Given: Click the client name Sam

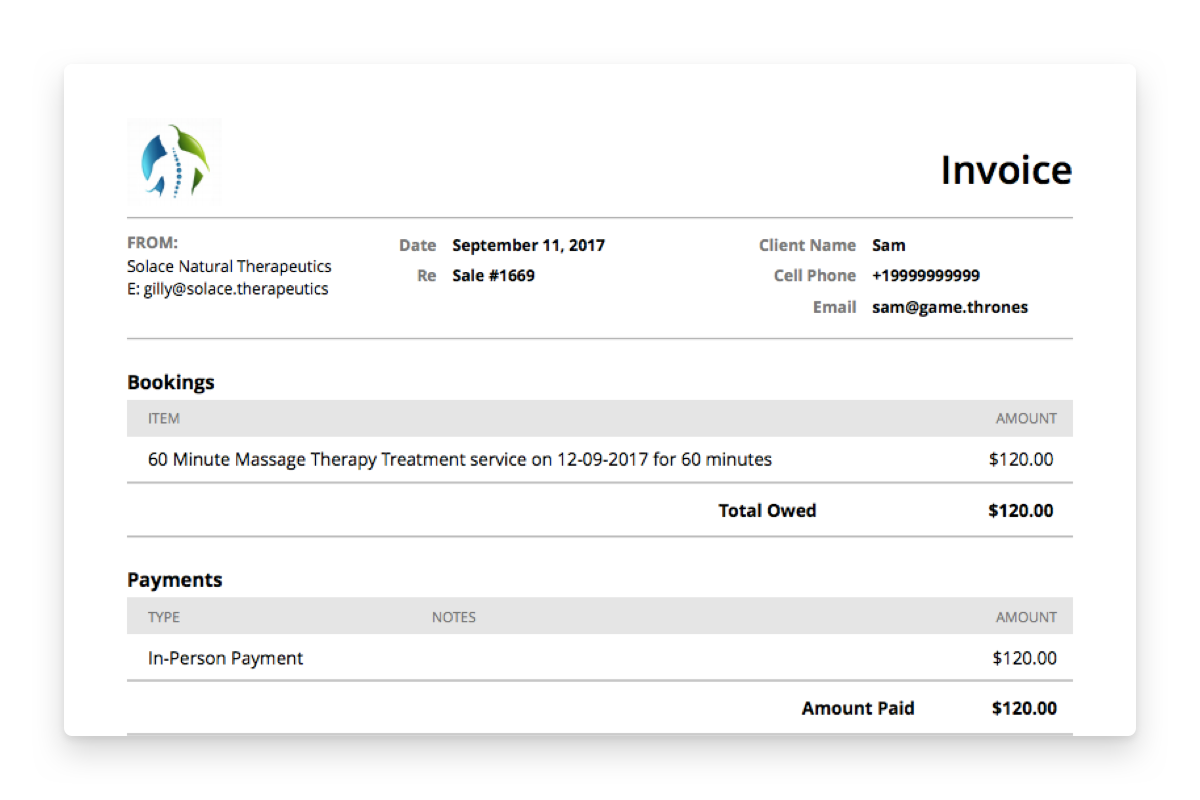Looking at the screenshot, I should [x=888, y=245].
